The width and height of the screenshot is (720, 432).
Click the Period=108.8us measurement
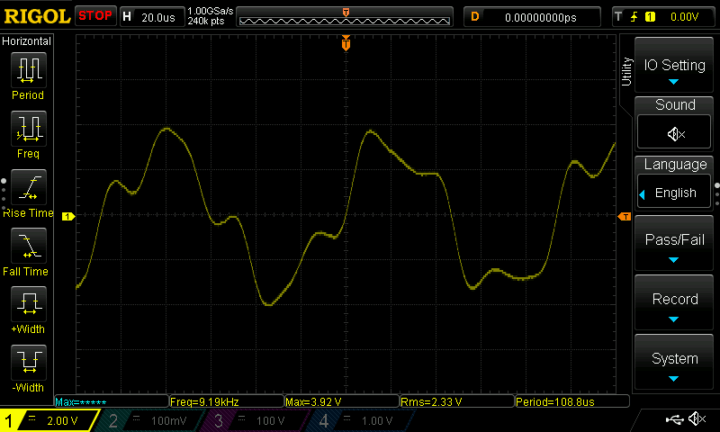572,402
